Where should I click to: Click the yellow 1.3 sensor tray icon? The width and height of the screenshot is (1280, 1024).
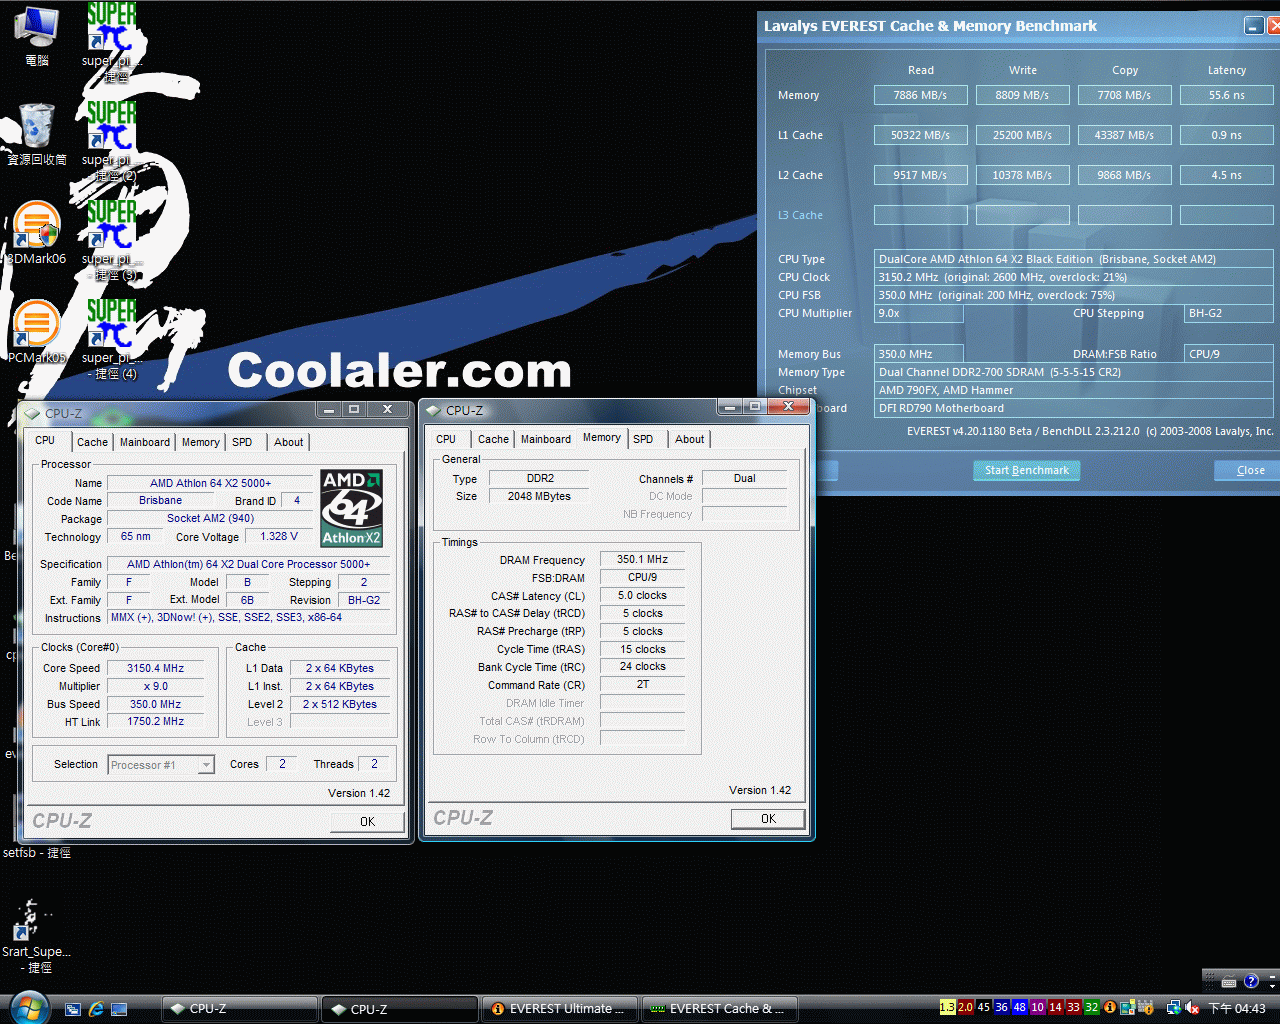coord(947,1007)
